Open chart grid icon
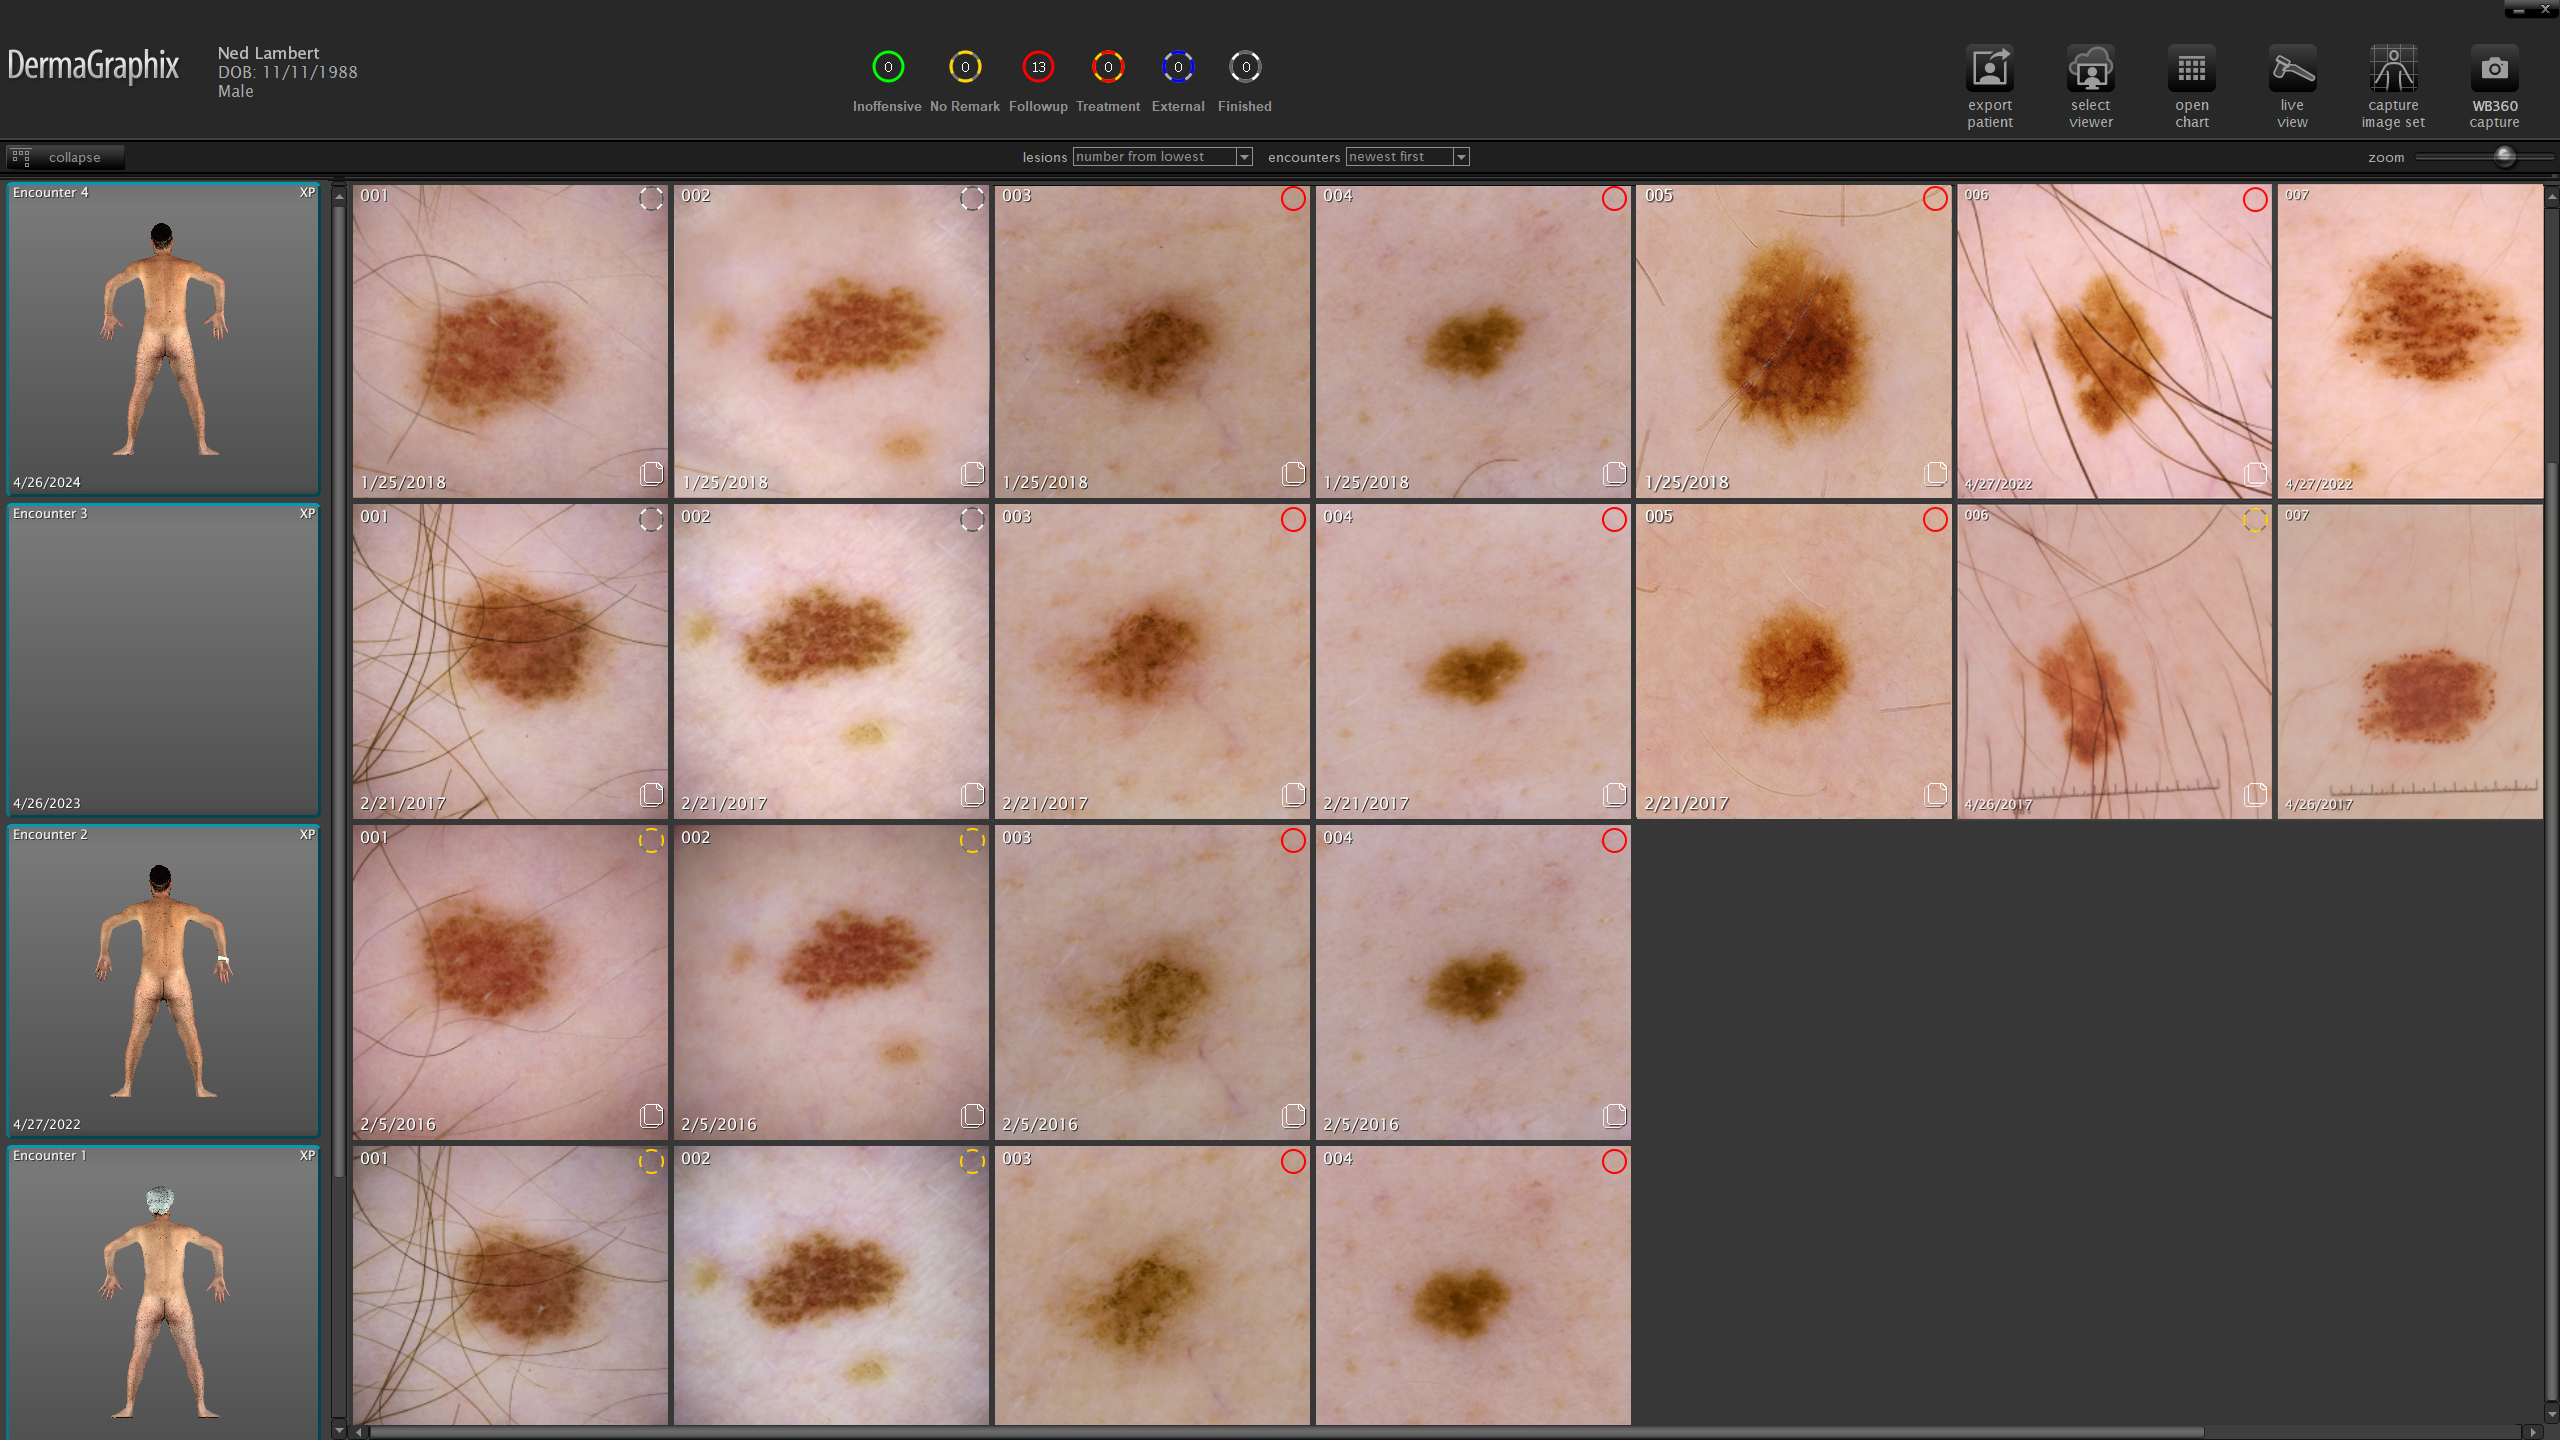This screenshot has width=2560, height=1440. (2191, 69)
